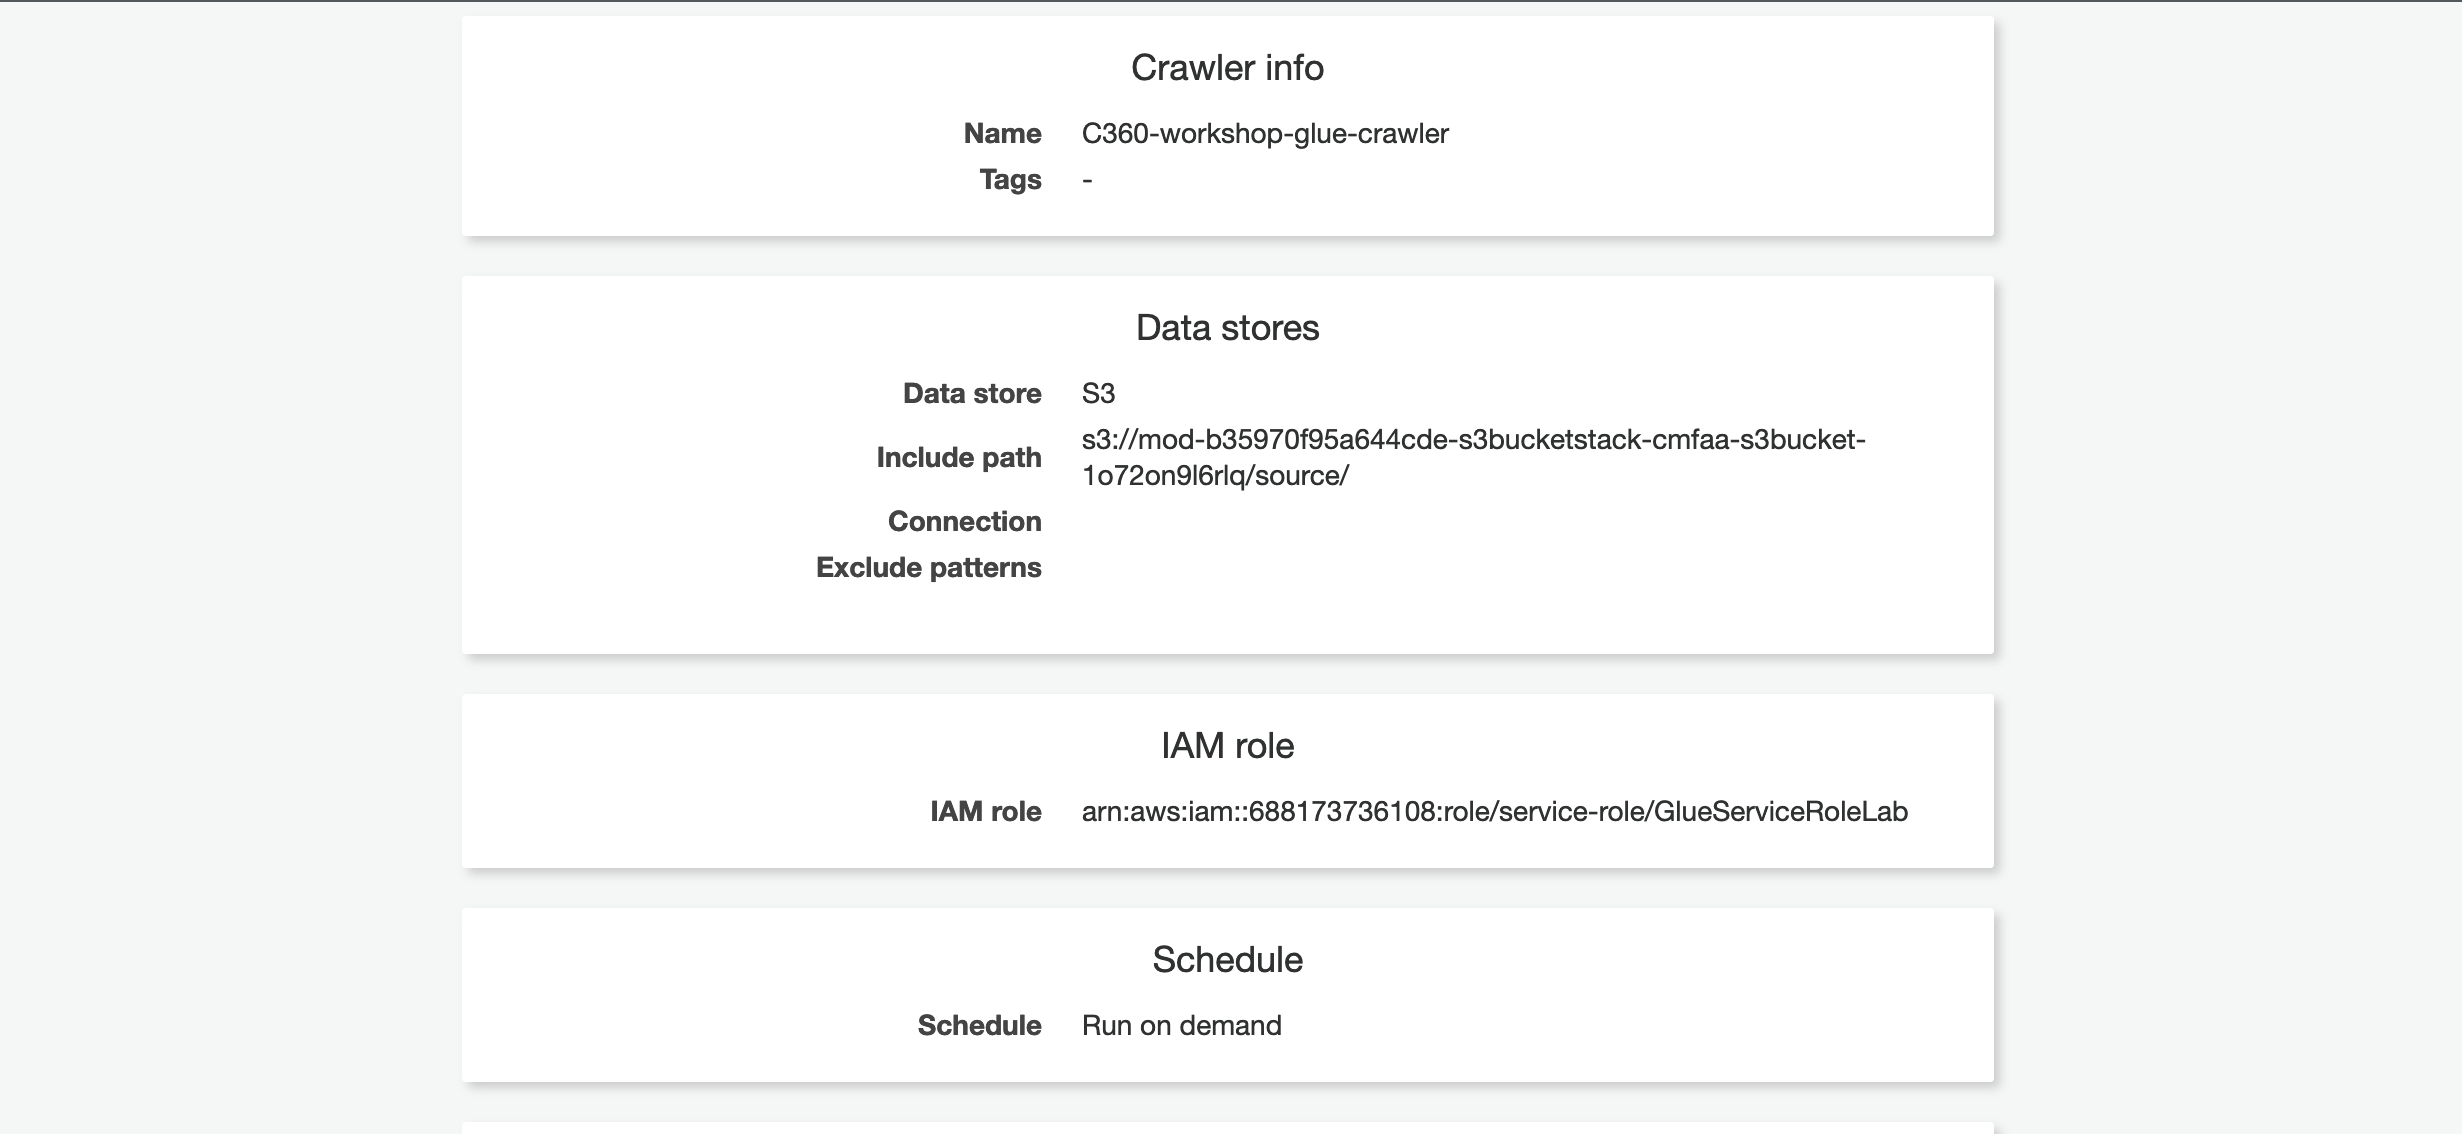
Task: Click the bold Schedule field label
Action: tap(979, 1025)
